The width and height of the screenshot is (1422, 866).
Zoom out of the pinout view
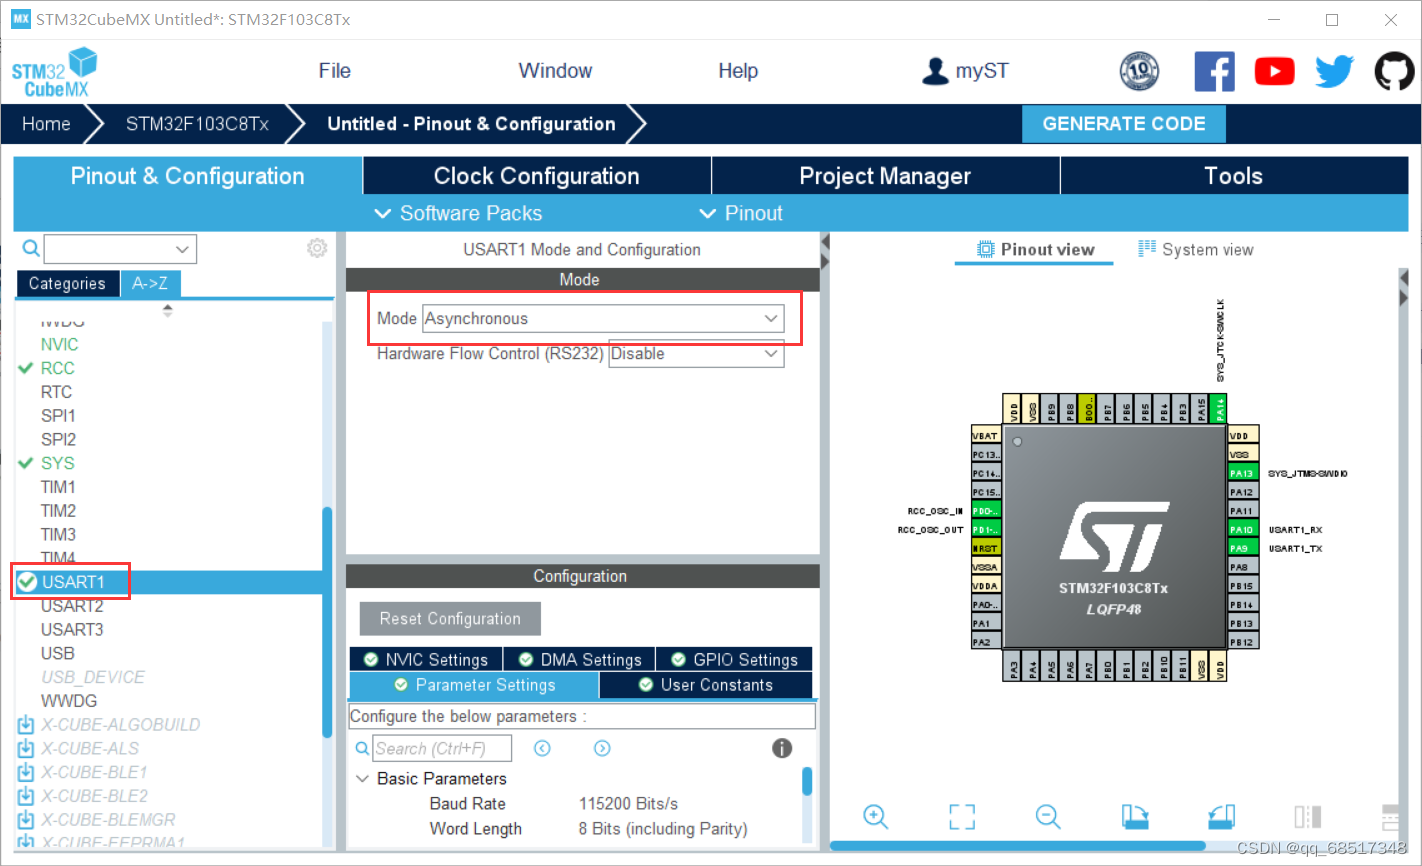pyautogui.click(x=1047, y=816)
